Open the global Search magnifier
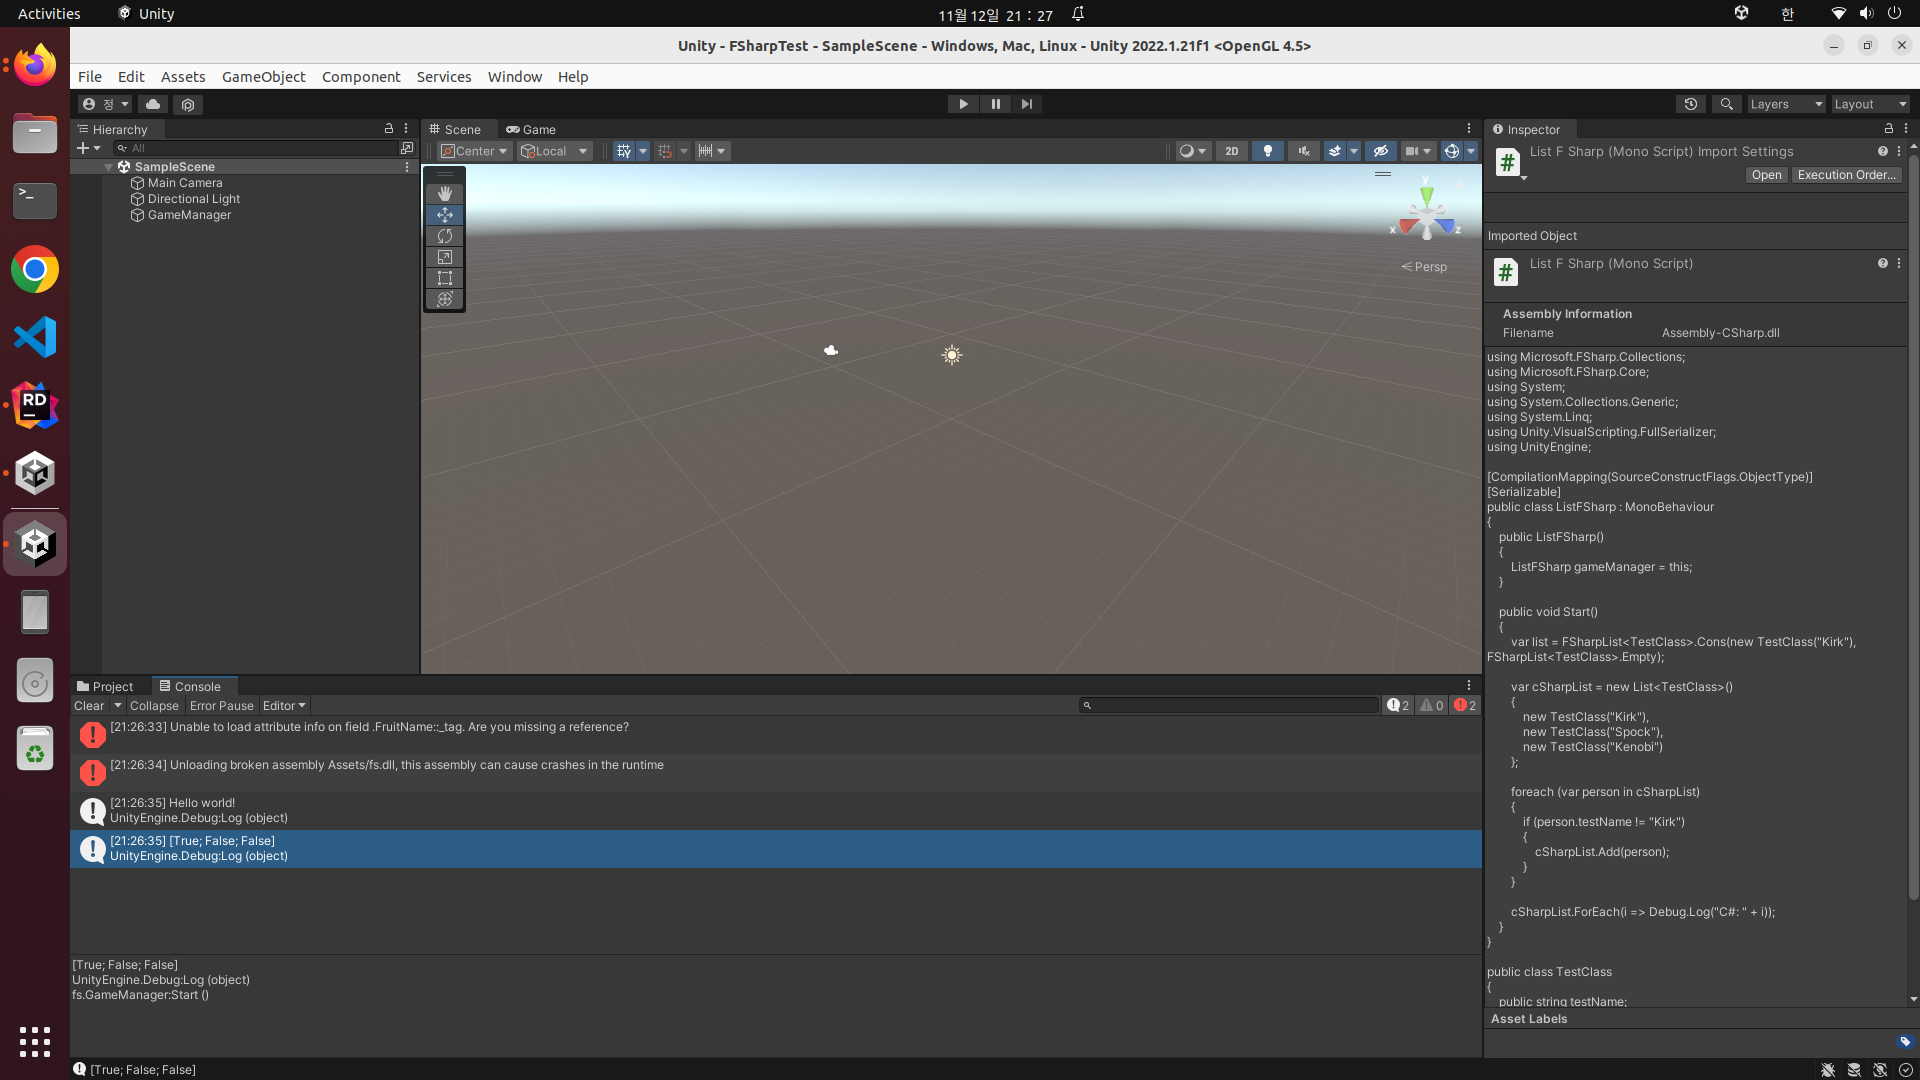This screenshot has width=1920, height=1080. [x=1726, y=104]
